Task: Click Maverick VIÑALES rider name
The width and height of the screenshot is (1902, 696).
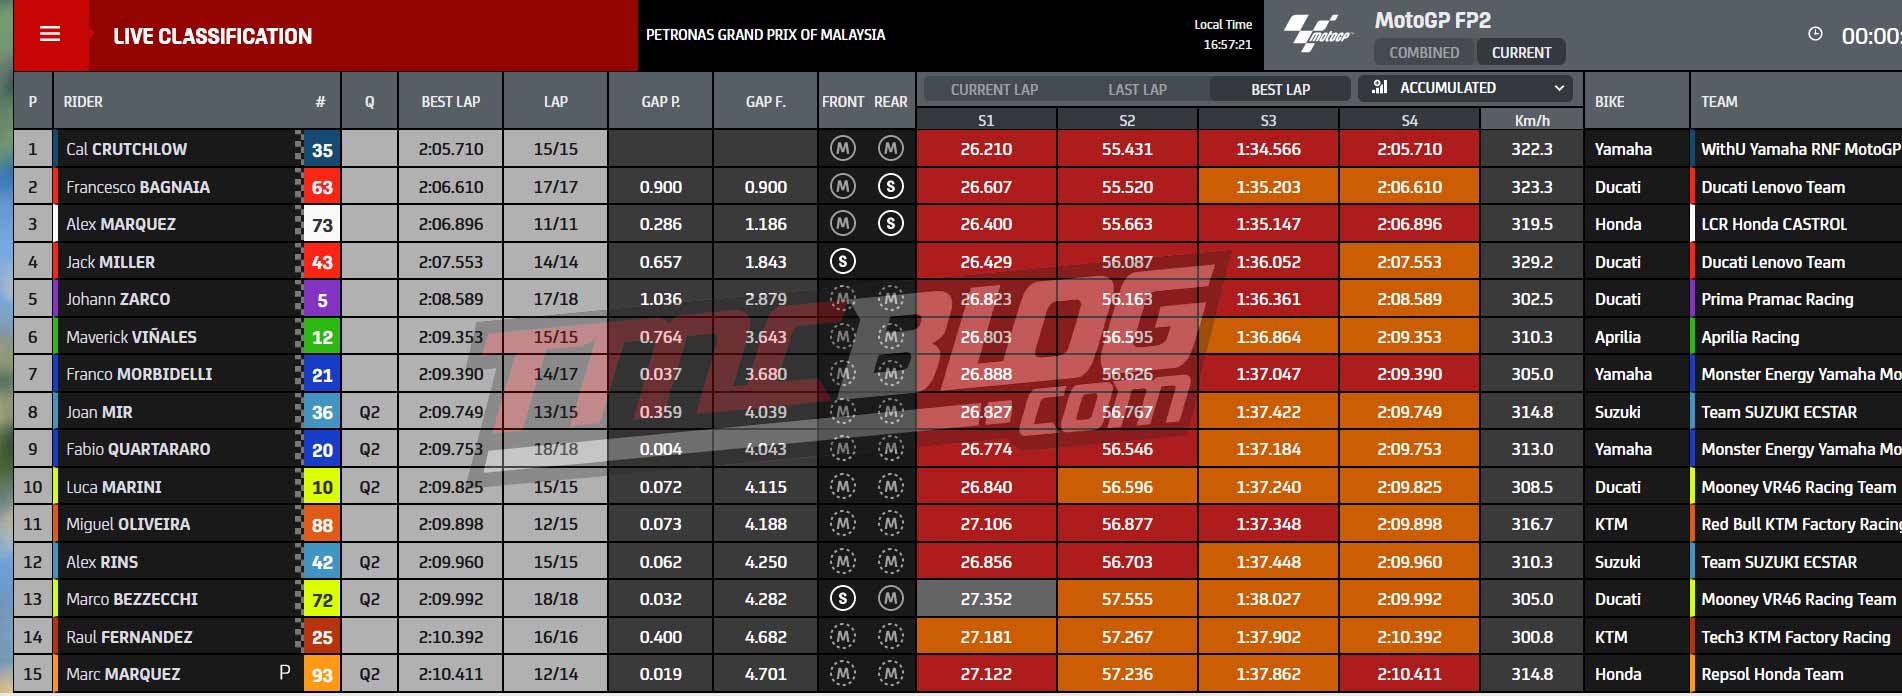Action: pos(131,337)
